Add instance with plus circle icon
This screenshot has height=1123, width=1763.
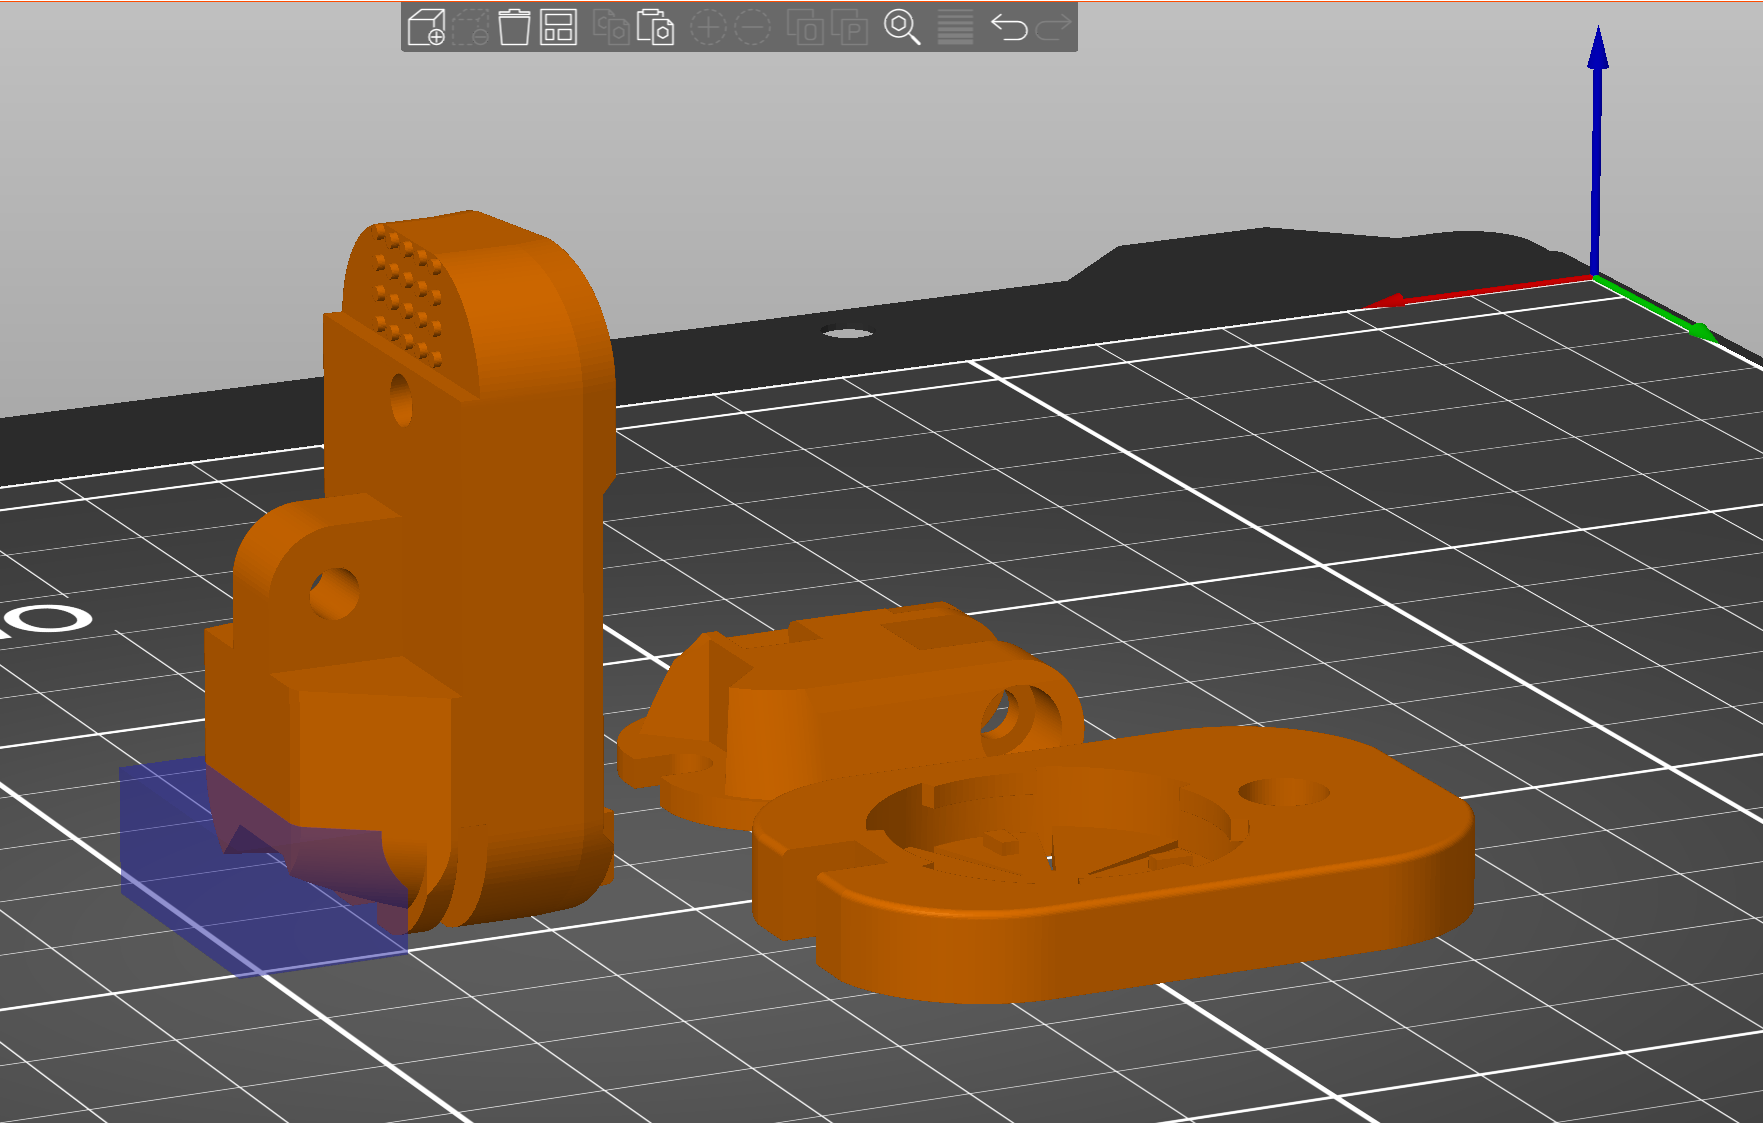tap(708, 27)
